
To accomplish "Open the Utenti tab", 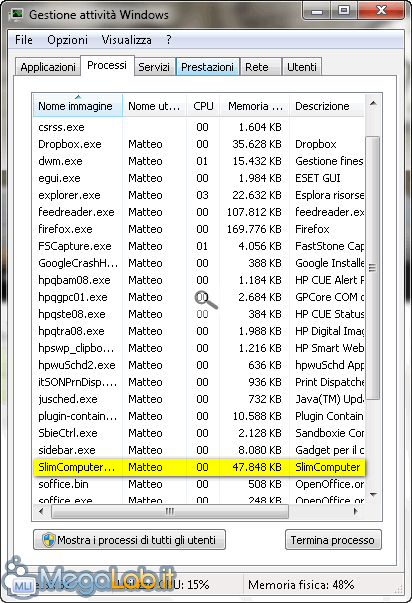I will pos(302,67).
